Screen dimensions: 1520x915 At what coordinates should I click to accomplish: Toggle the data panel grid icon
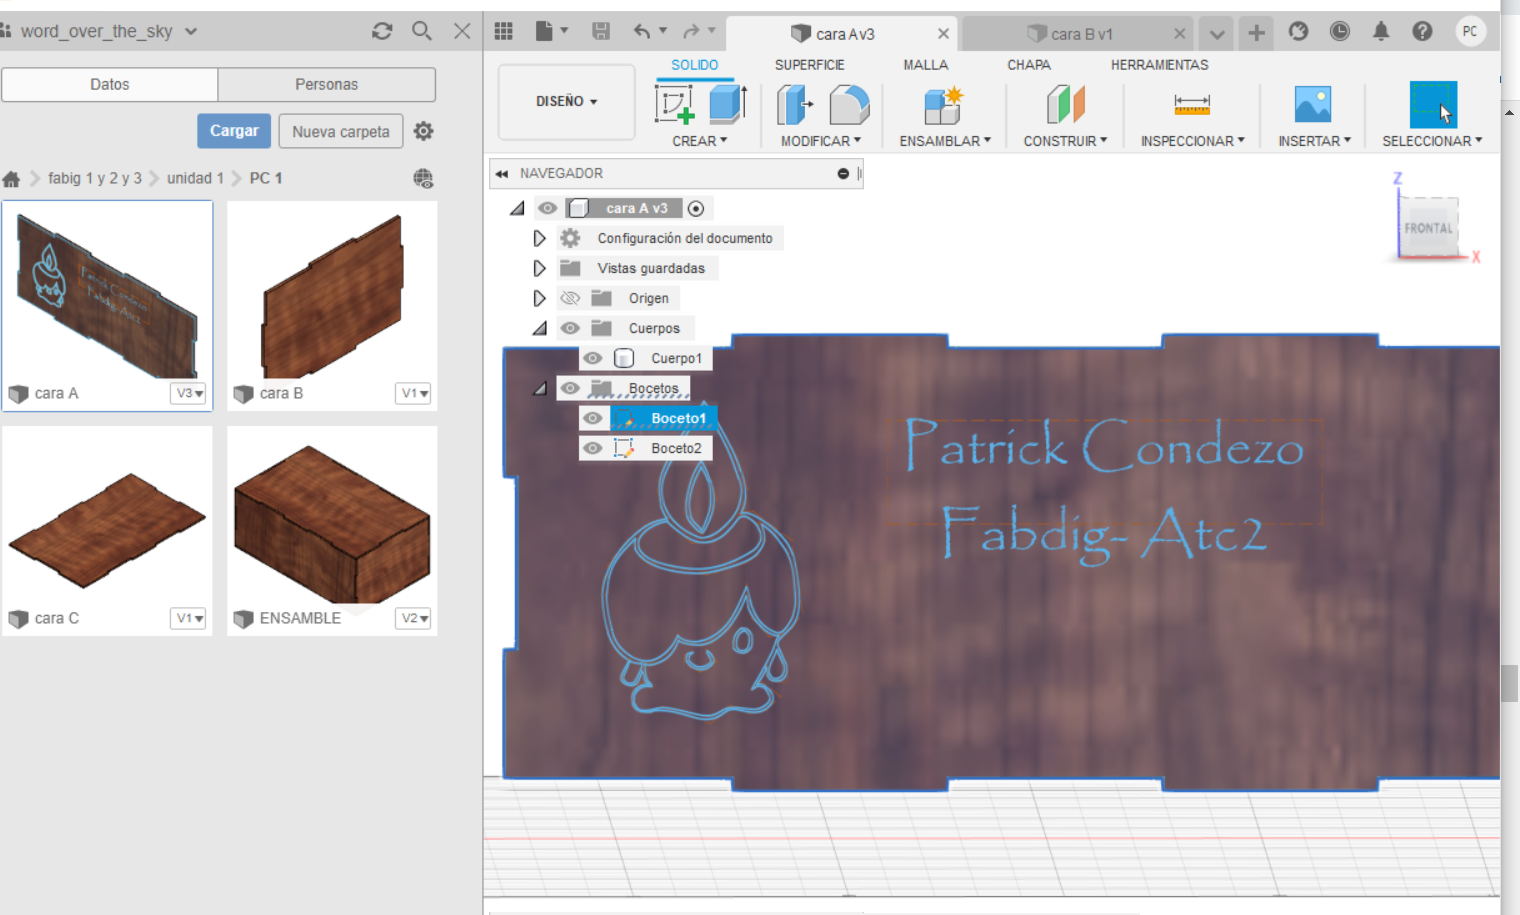coord(504,31)
